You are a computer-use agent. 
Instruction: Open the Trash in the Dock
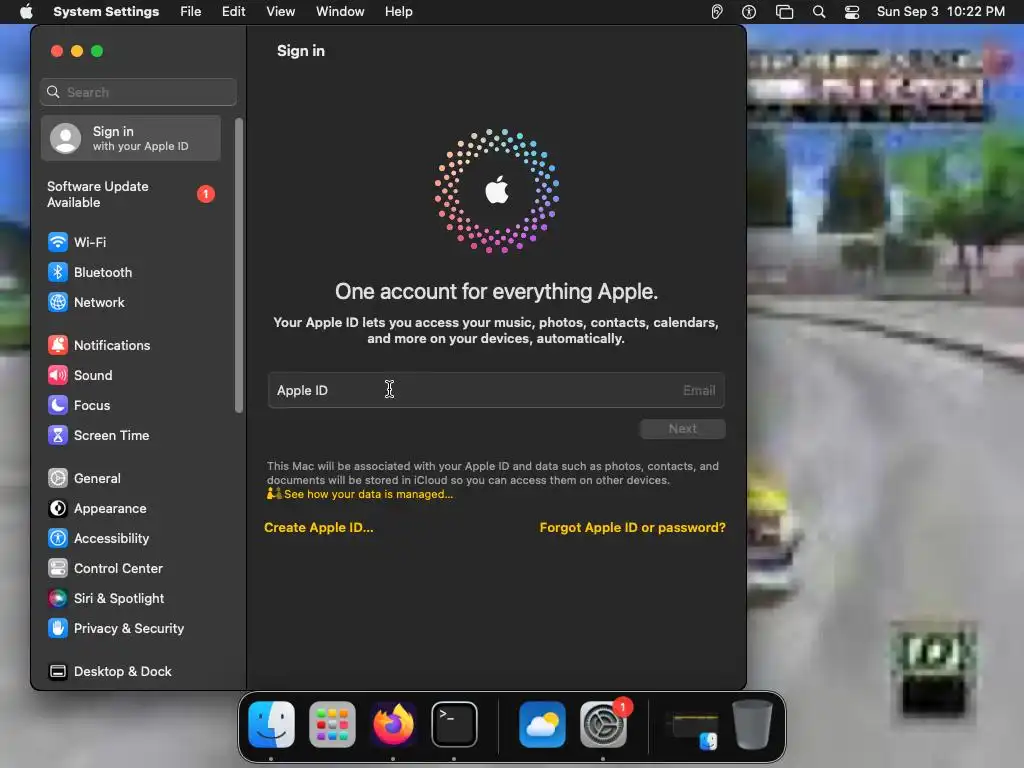752,724
